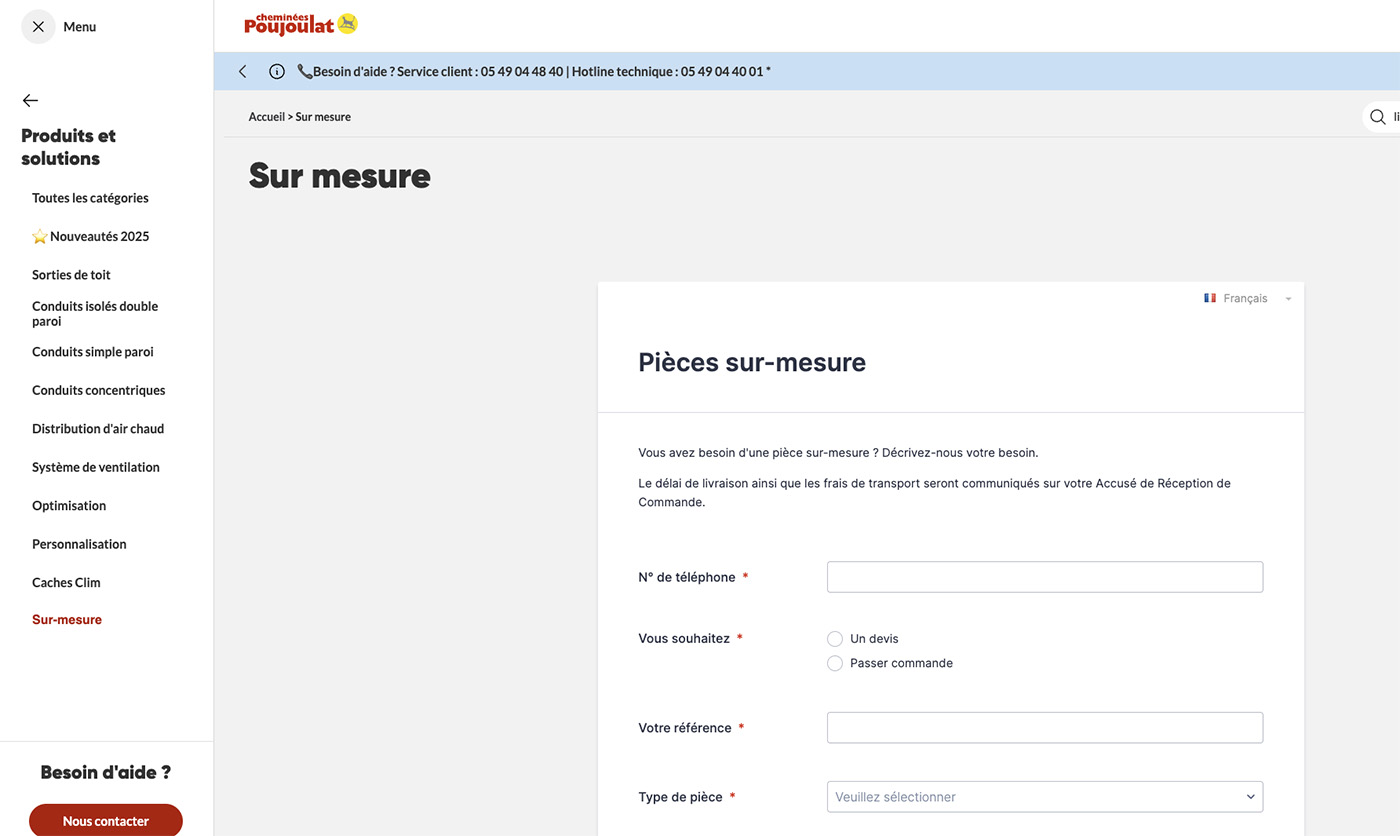Screen dimensions: 1400x836
Task: Select the "Un devis" radio option
Action: [835, 639]
